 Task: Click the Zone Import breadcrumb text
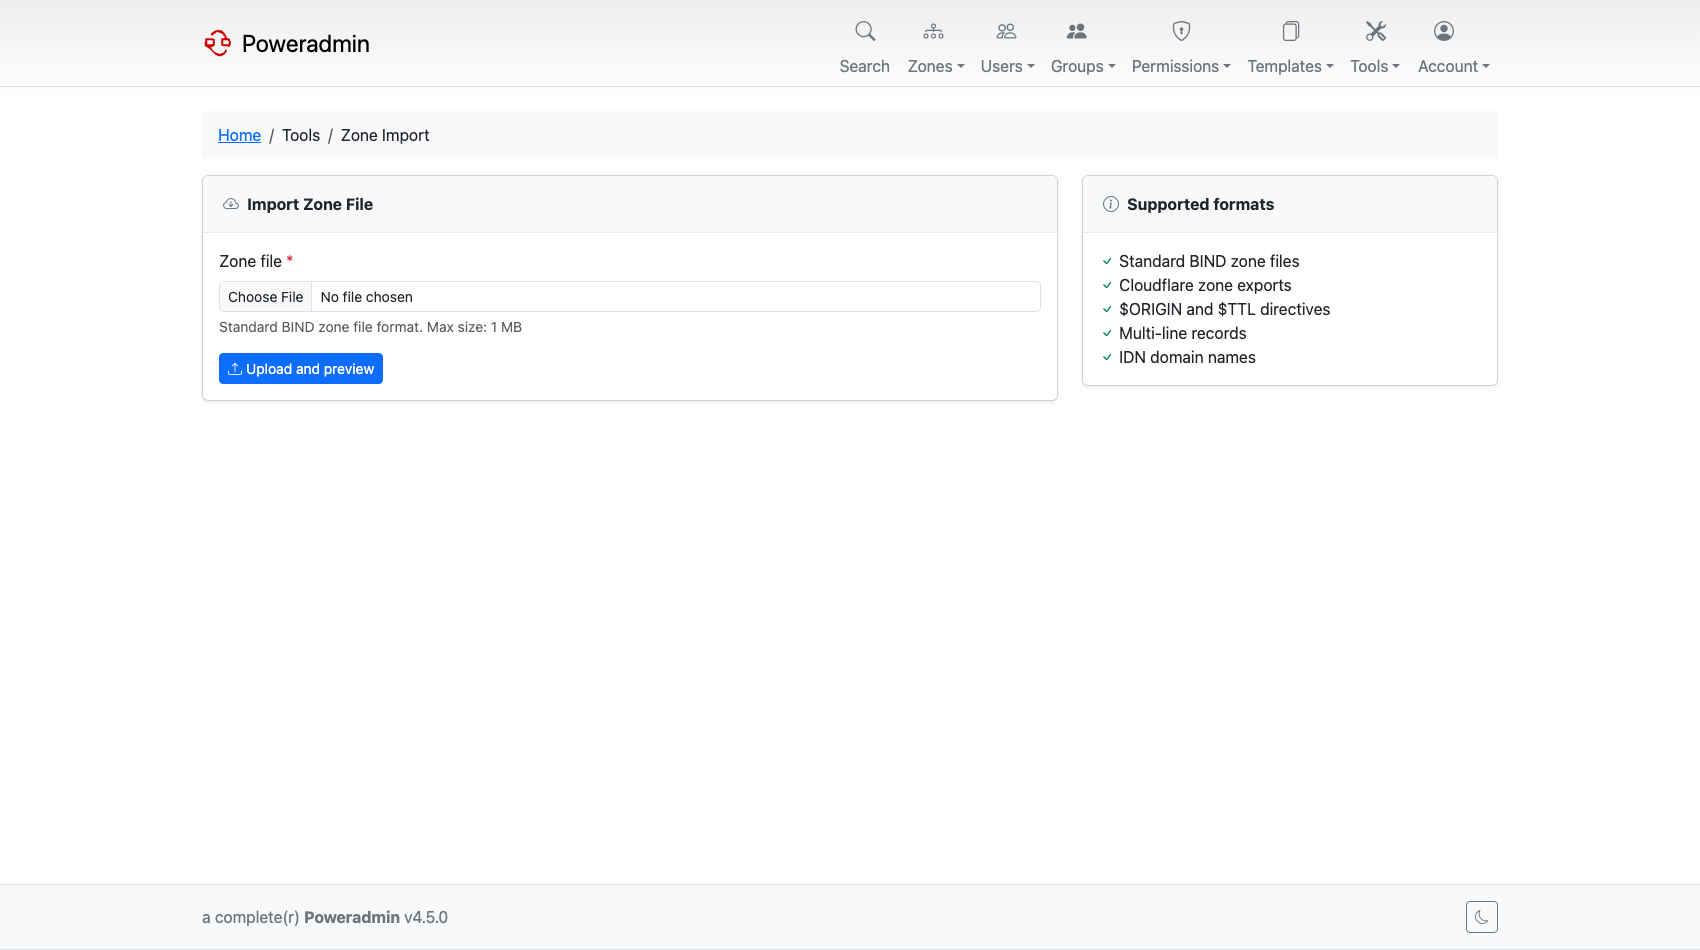coord(385,135)
